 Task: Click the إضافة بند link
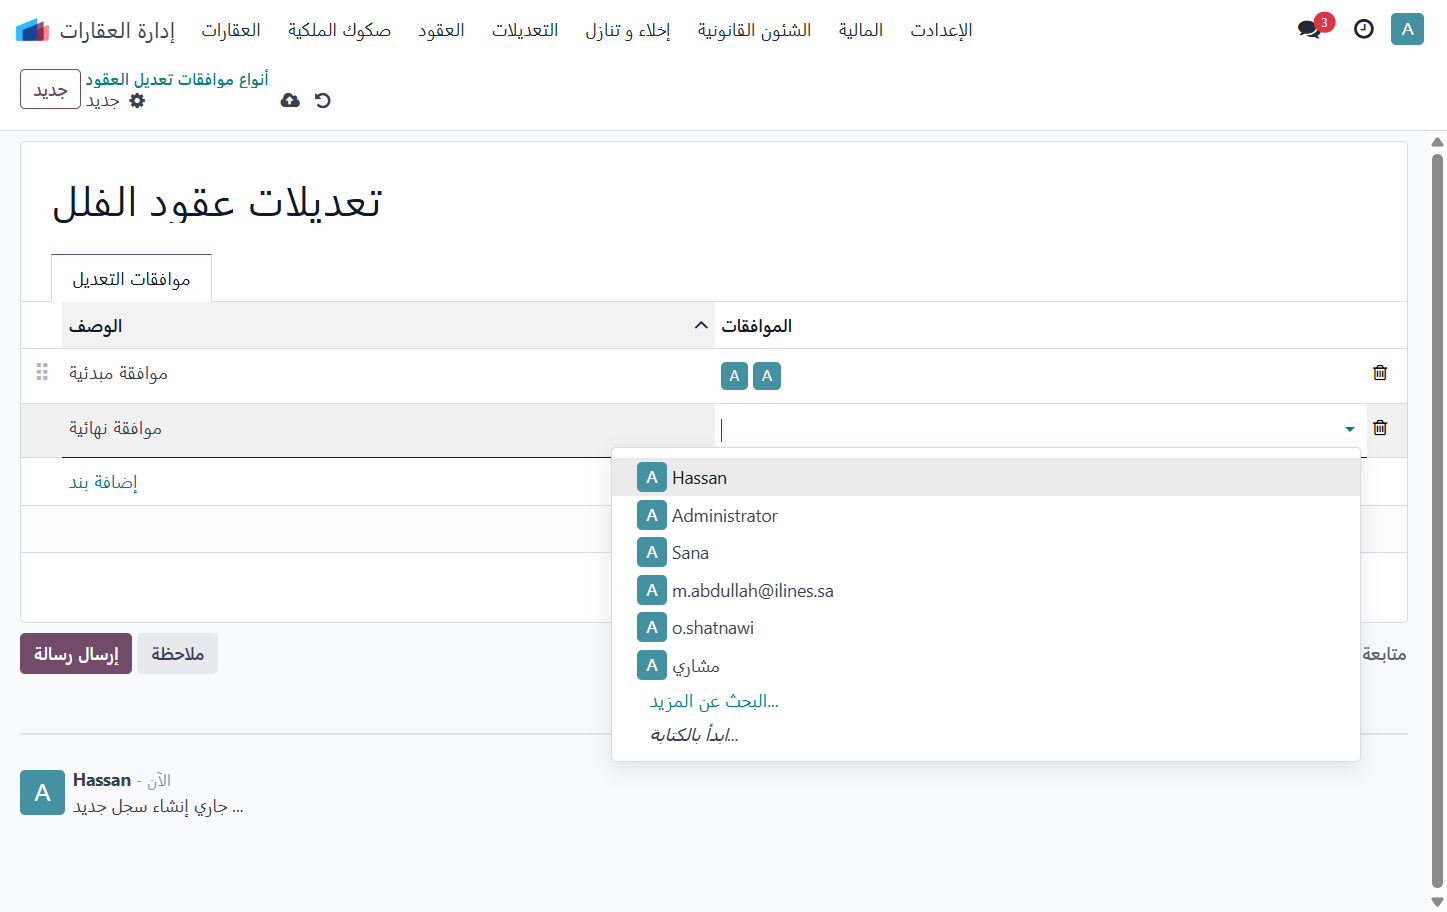coord(103,482)
